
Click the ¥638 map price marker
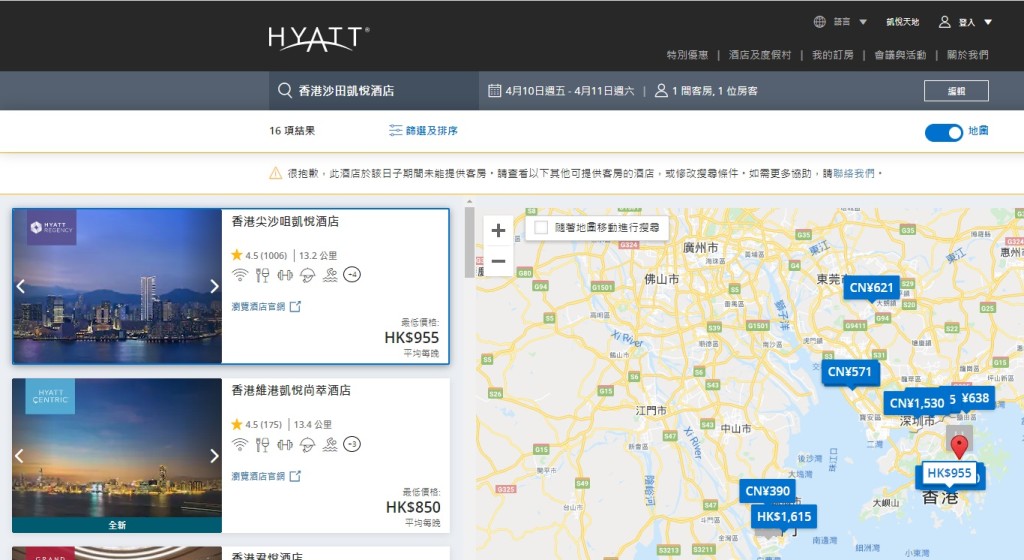(974, 397)
